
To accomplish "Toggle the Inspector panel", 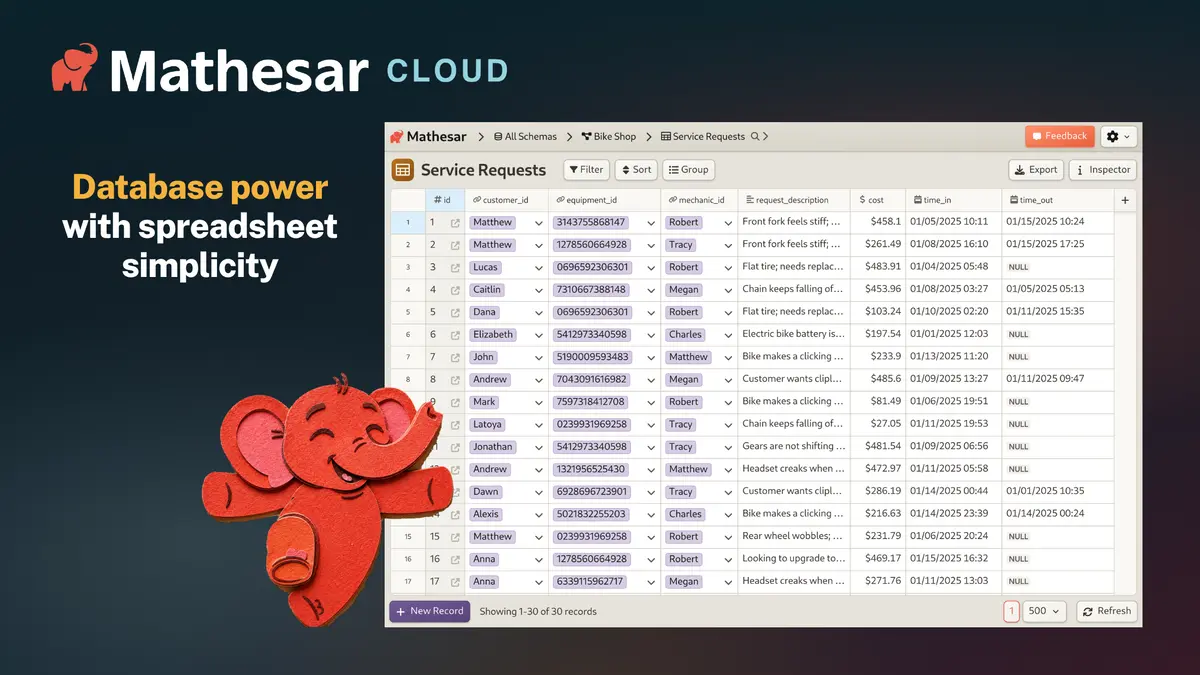I will point(1103,170).
